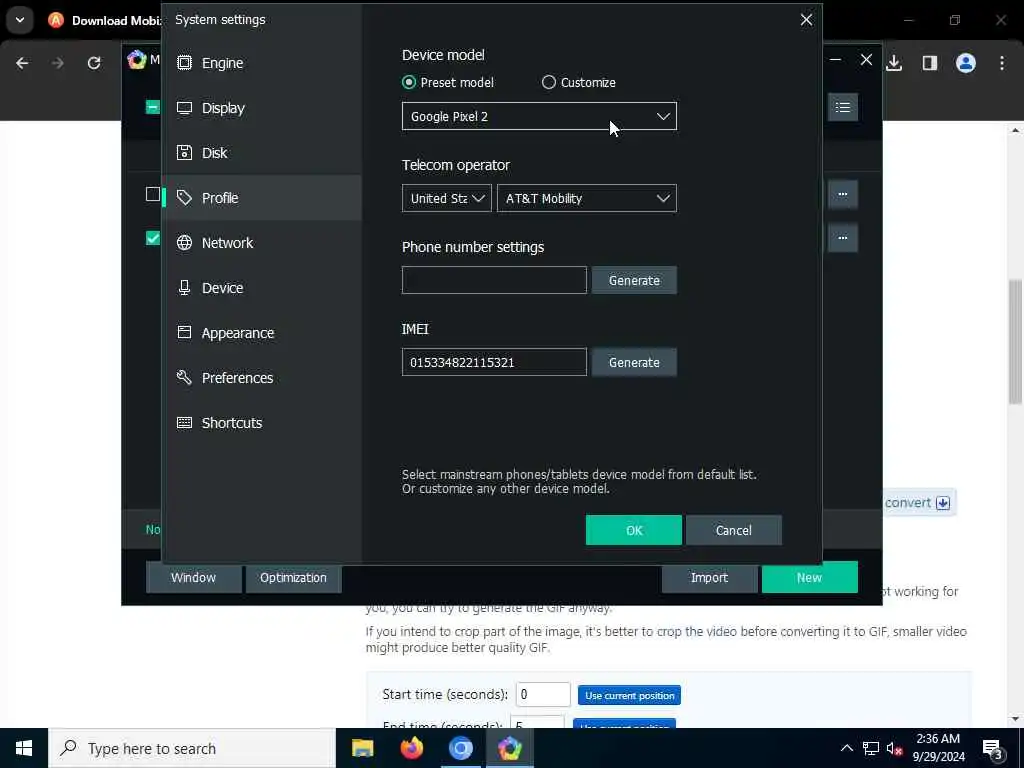The width and height of the screenshot is (1024, 768).
Task: Toggle the browser side panel icon
Action: 930,63
